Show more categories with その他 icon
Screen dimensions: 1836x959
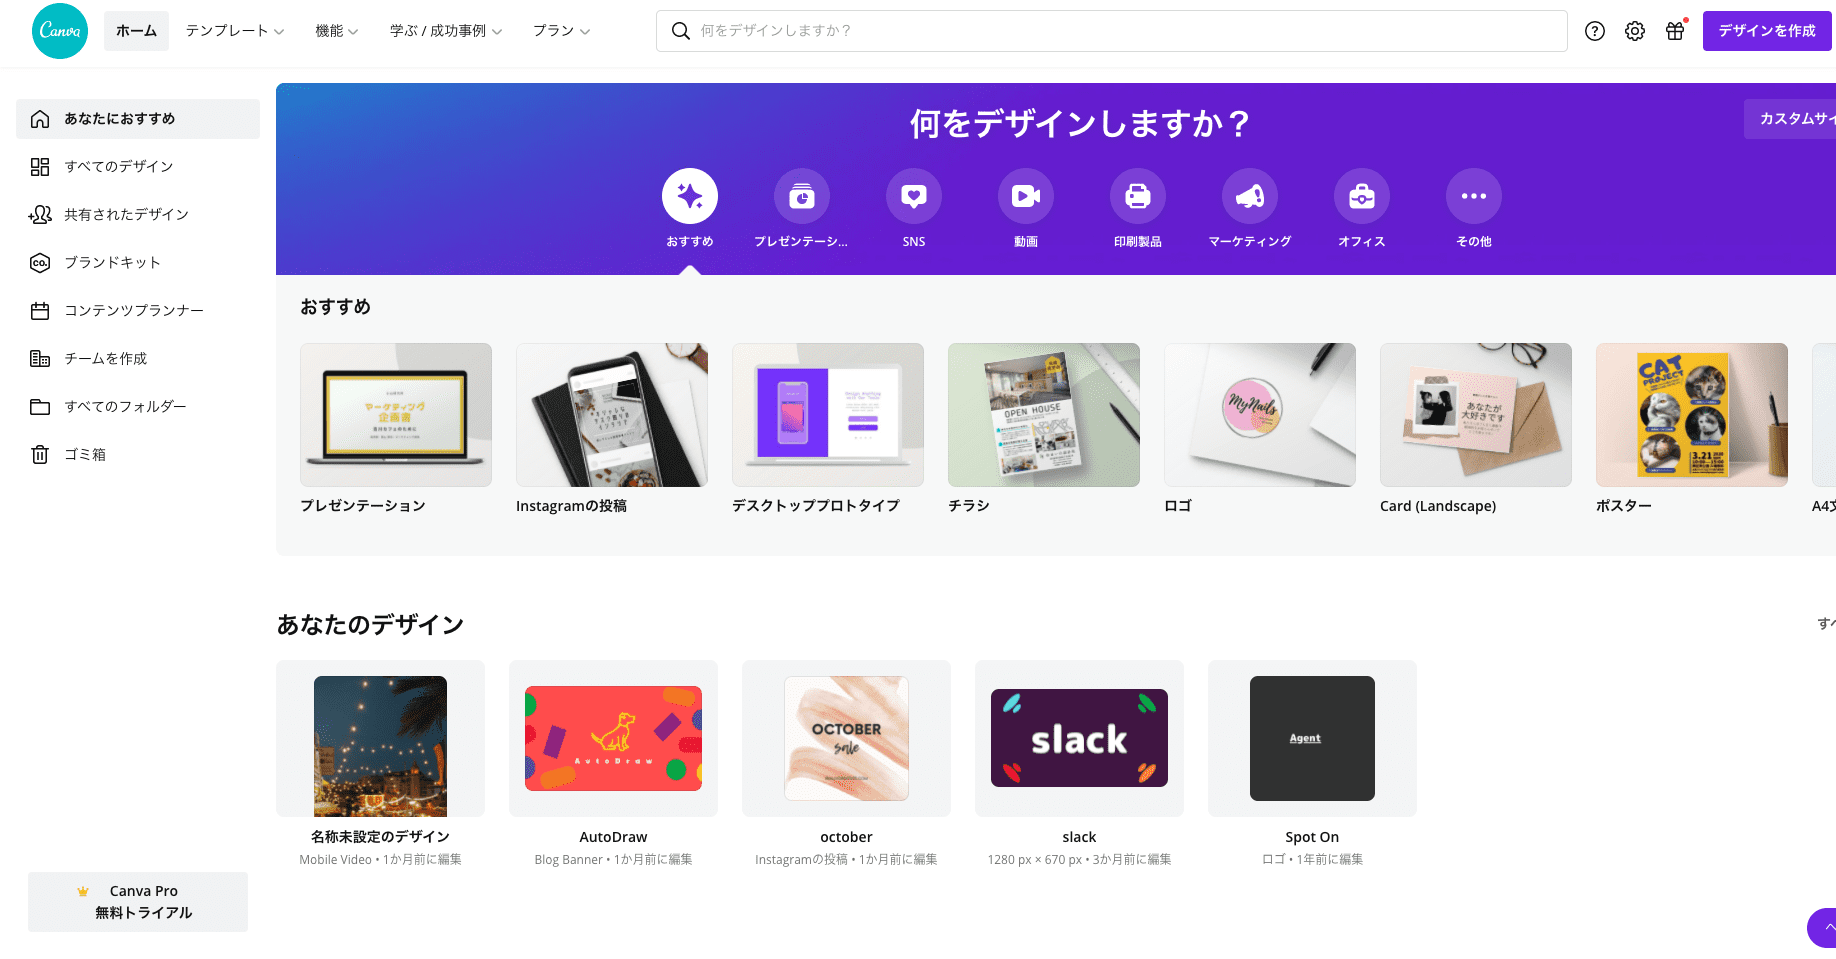pyautogui.click(x=1474, y=196)
